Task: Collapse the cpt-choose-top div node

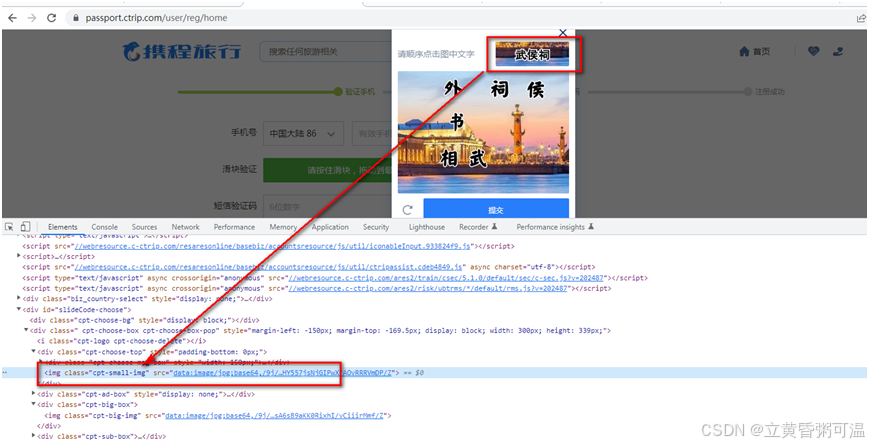Action: 33,351
